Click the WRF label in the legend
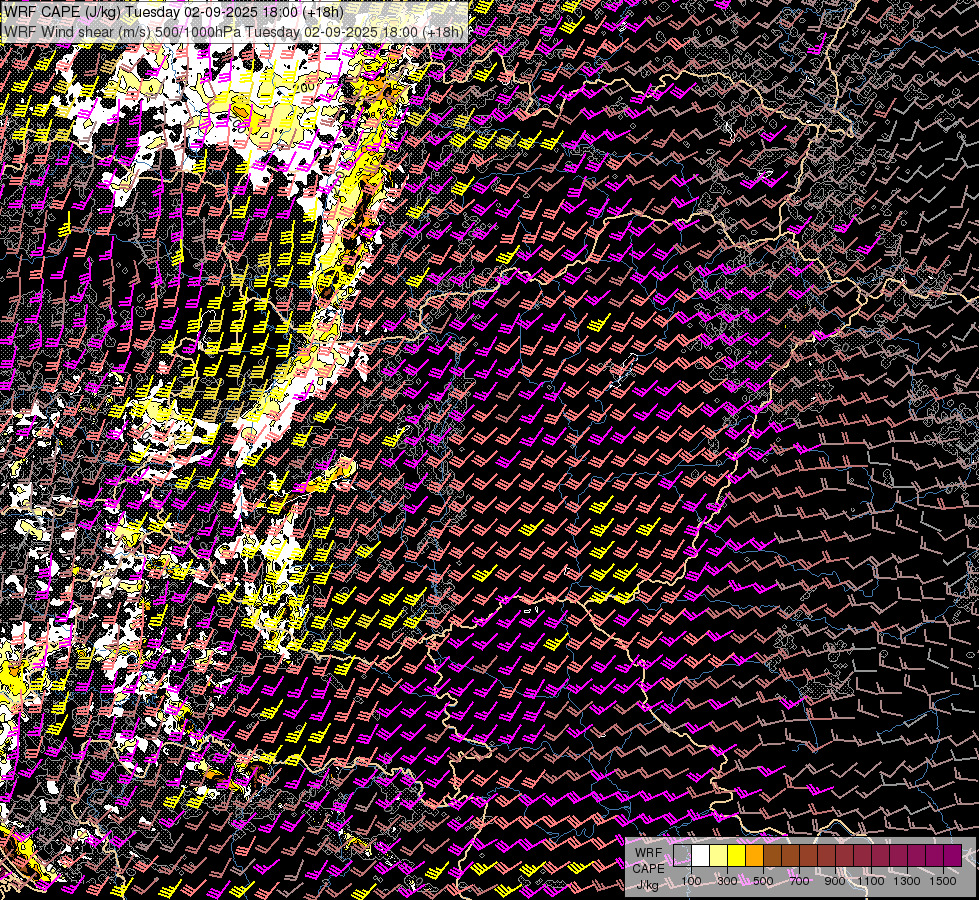 [x=649, y=853]
